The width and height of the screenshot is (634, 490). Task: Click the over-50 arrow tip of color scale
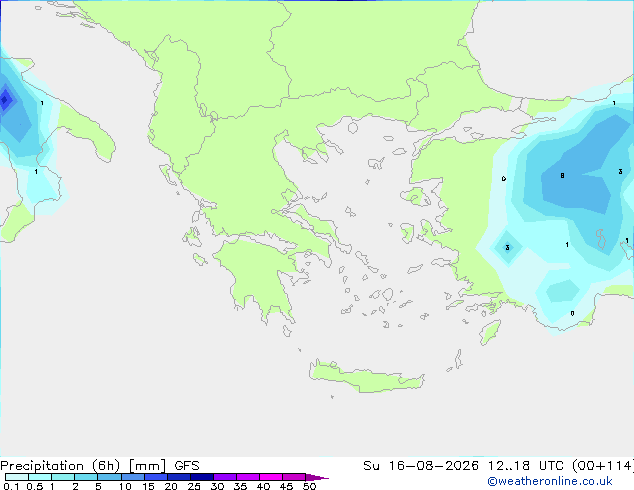click(x=317, y=477)
